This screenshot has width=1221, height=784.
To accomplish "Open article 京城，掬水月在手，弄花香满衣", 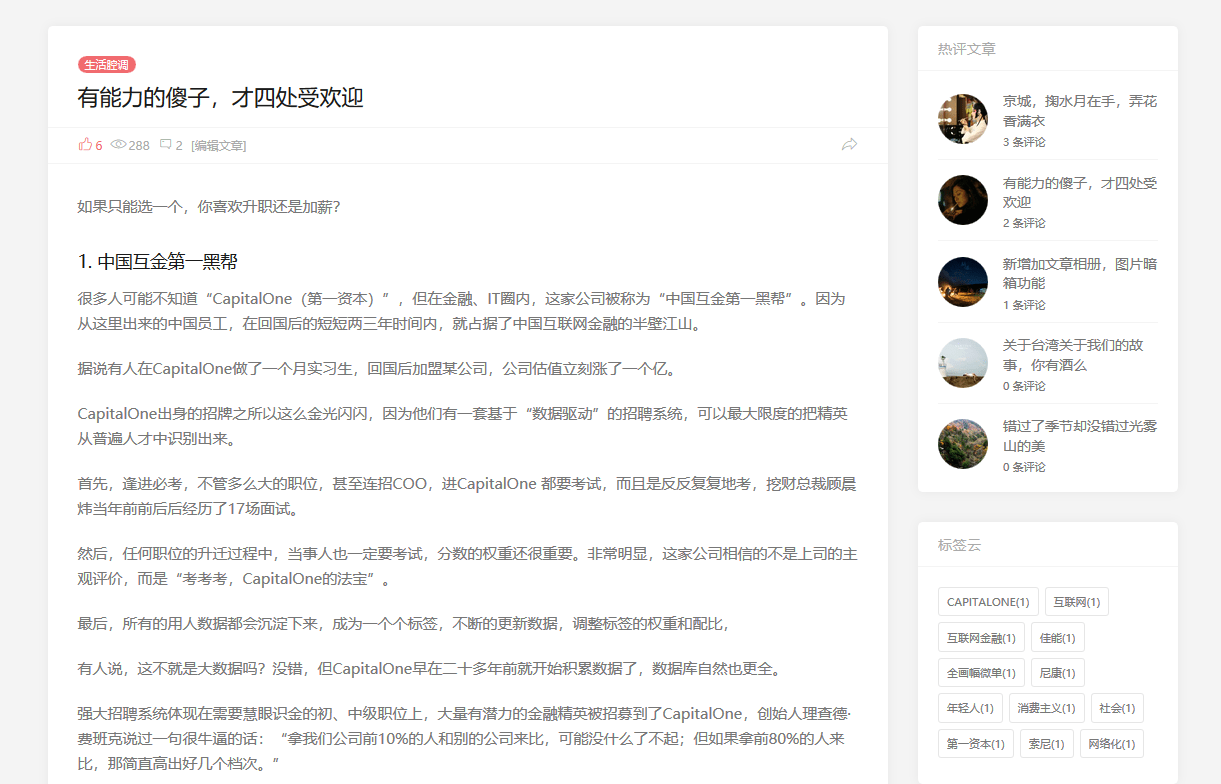I will pyautogui.click(x=1079, y=110).
